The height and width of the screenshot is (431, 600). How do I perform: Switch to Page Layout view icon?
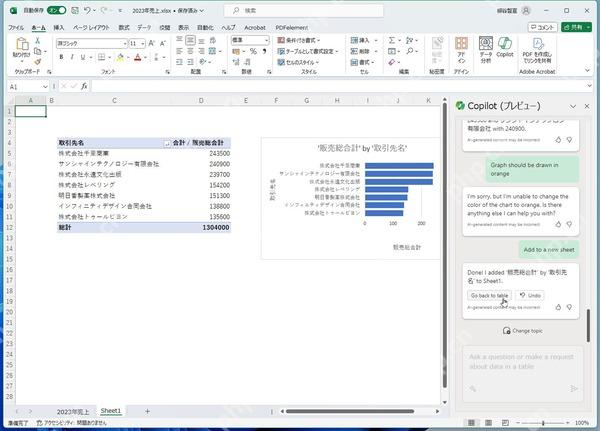coord(488,423)
